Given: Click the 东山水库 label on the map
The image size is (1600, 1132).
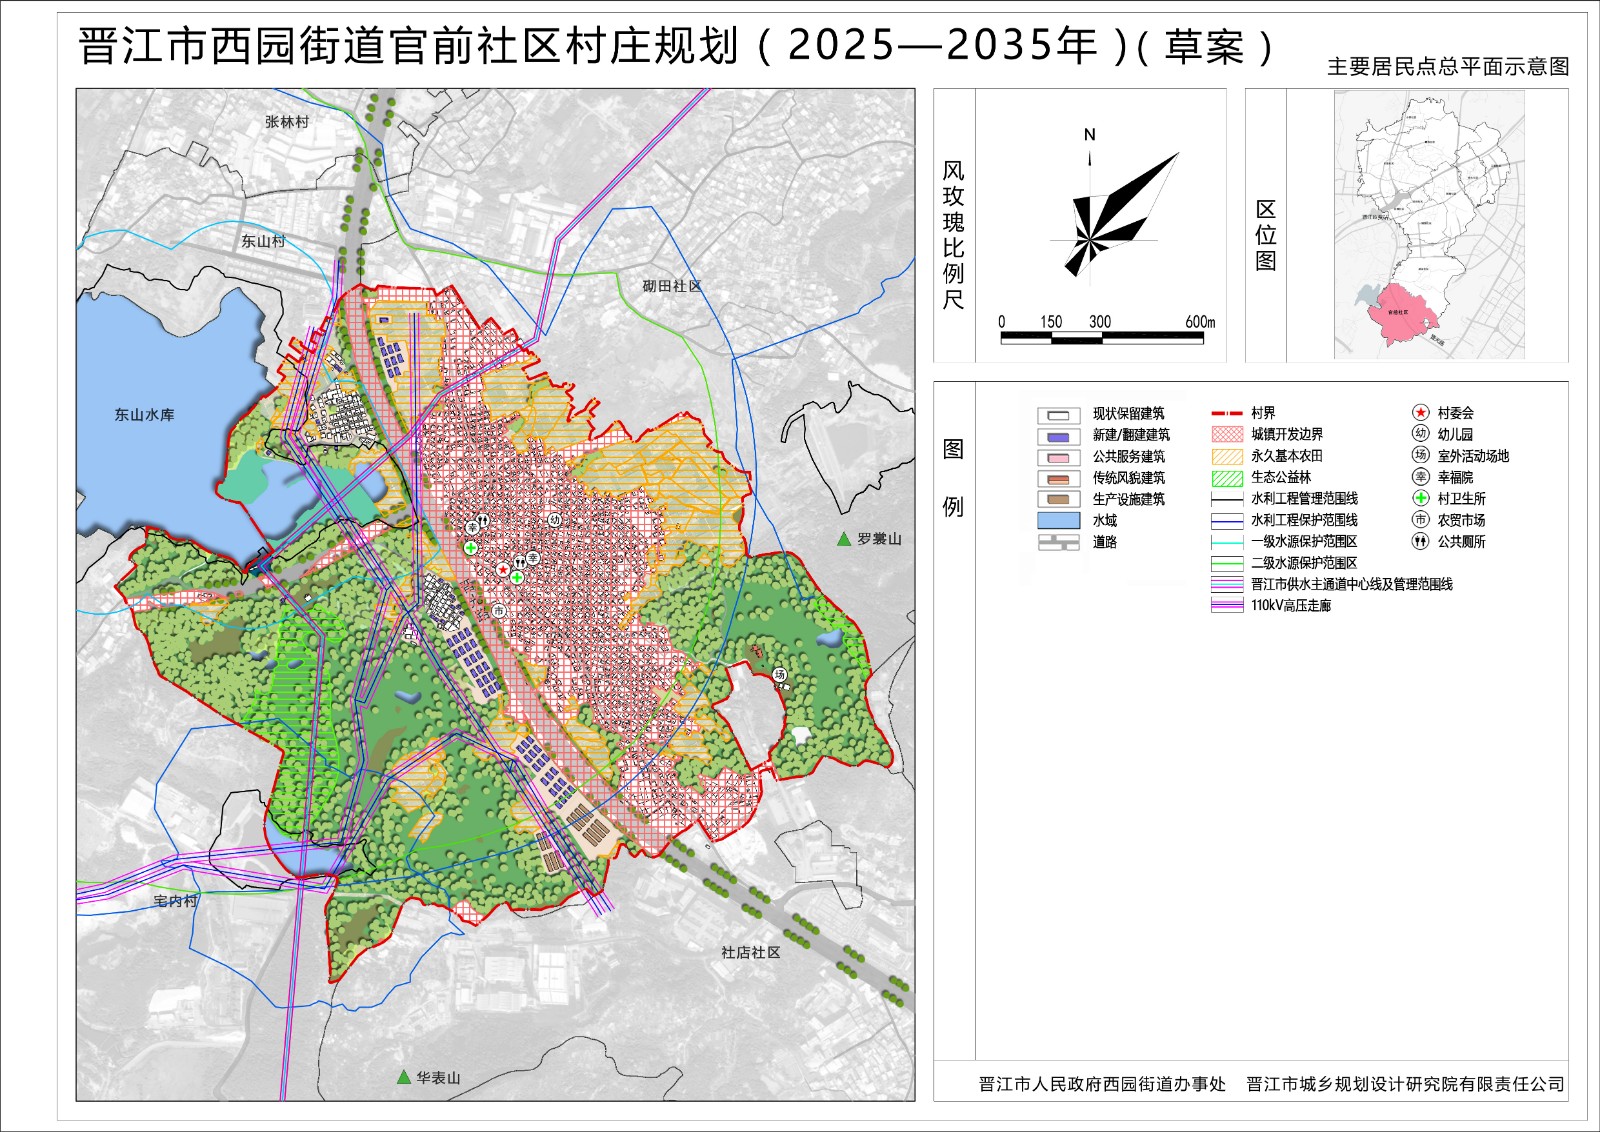Looking at the screenshot, I should tap(144, 415).
